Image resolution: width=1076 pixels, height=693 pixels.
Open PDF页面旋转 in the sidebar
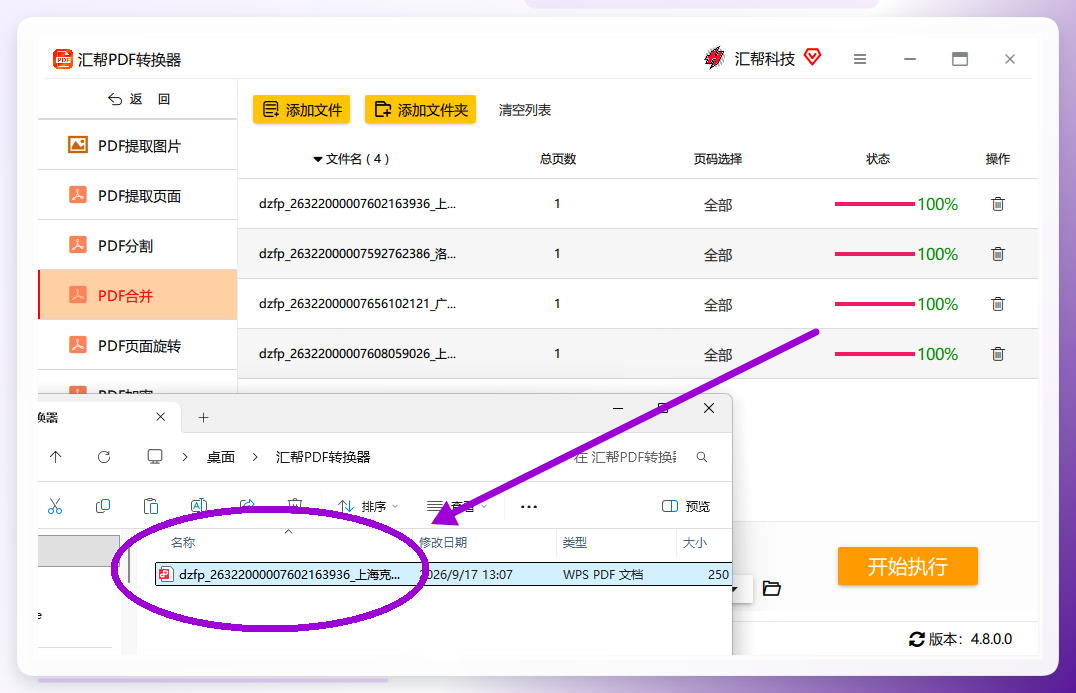click(138, 345)
